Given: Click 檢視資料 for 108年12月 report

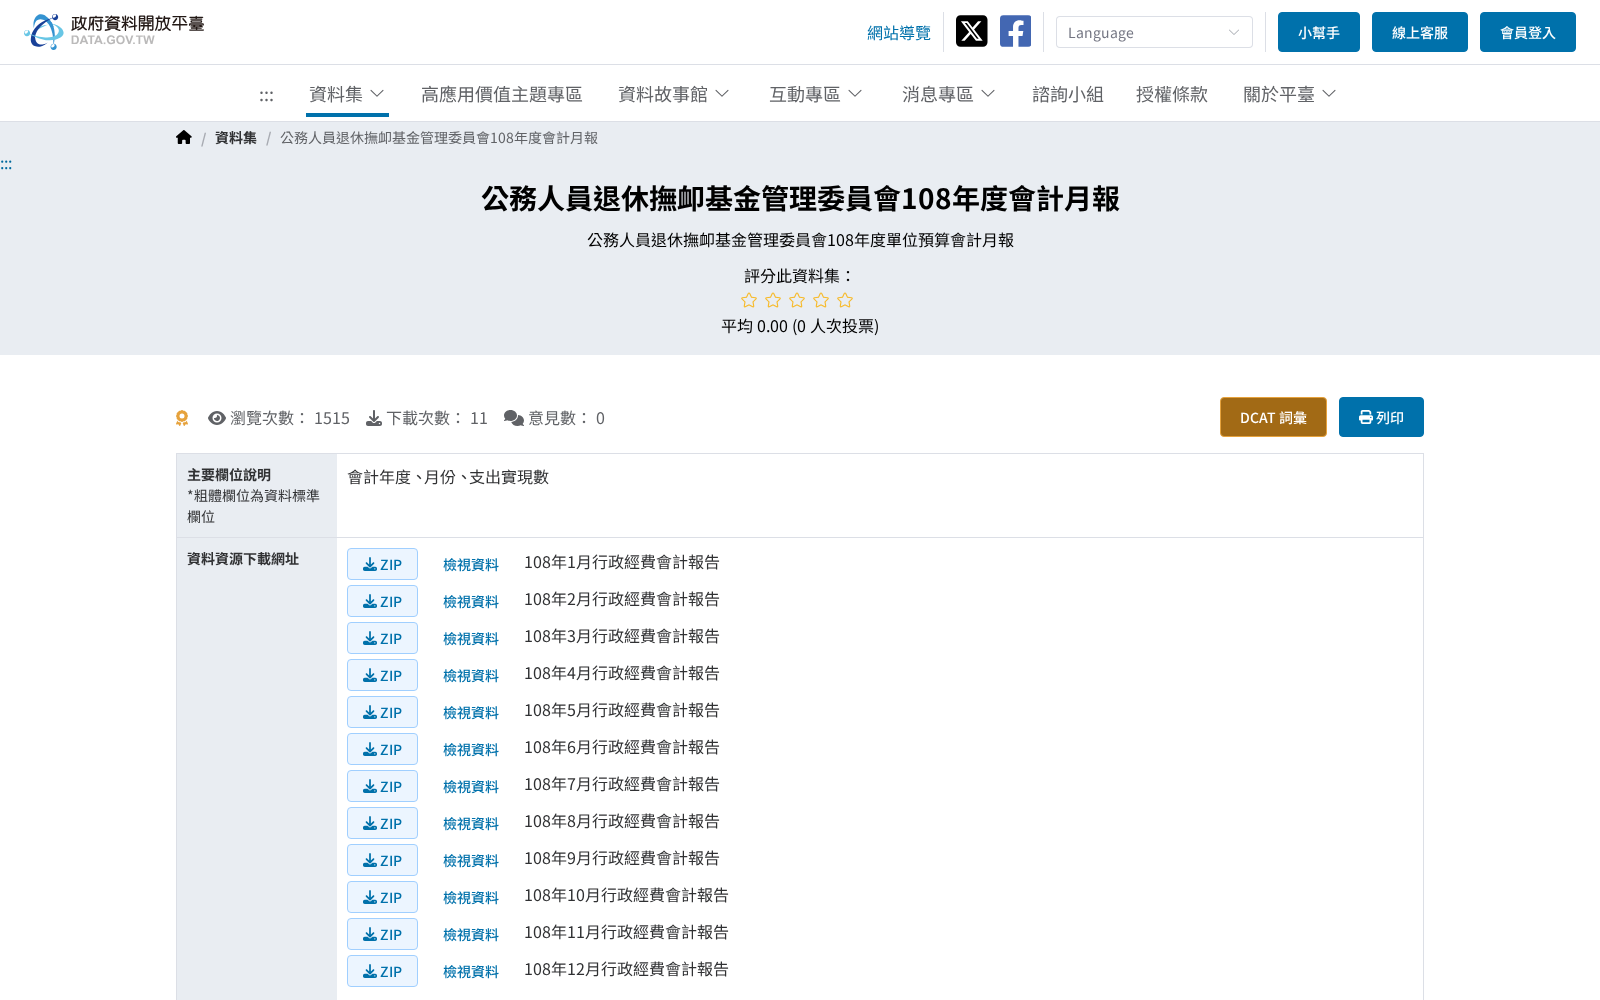Looking at the screenshot, I should pyautogui.click(x=471, y=972).
